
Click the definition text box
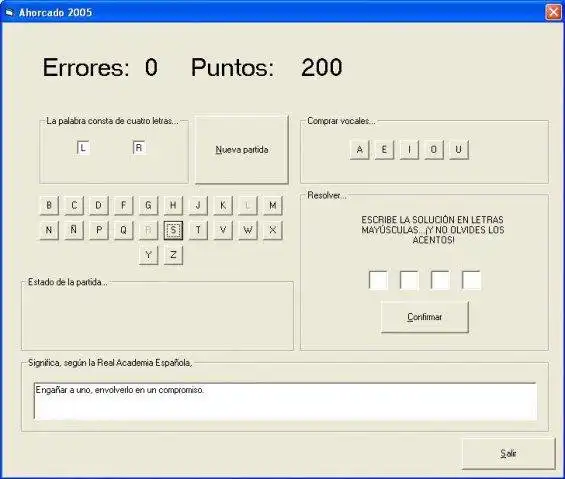285,401
